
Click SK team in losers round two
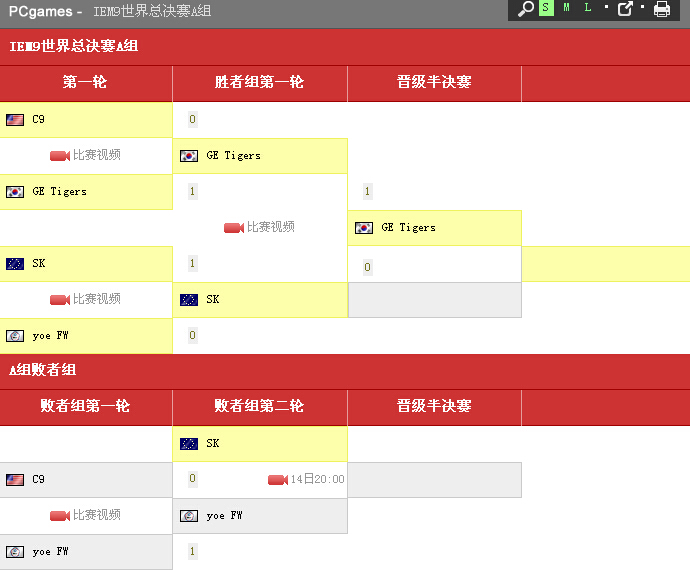click(212, 443)
